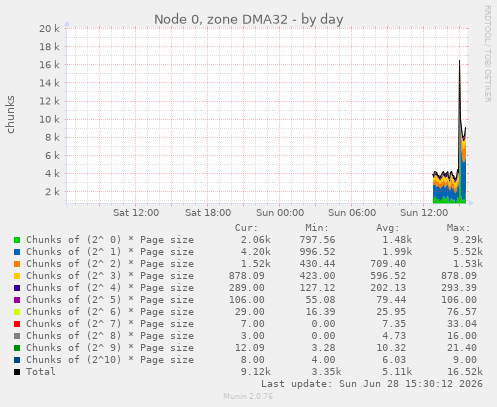Image resolution: width=497 pixels, height=407 pixels.
Task: Click the 2^ 1 current value '4.20k'
Action: (256, 252)
